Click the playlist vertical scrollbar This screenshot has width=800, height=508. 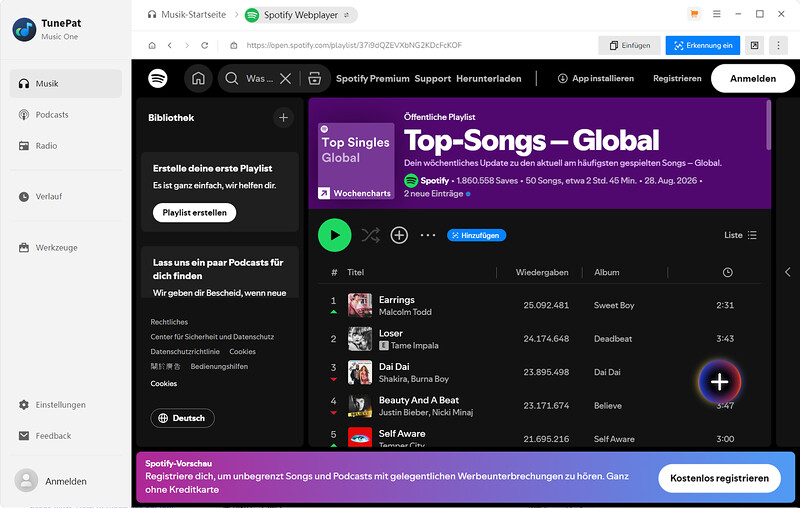tap(768, 125)
